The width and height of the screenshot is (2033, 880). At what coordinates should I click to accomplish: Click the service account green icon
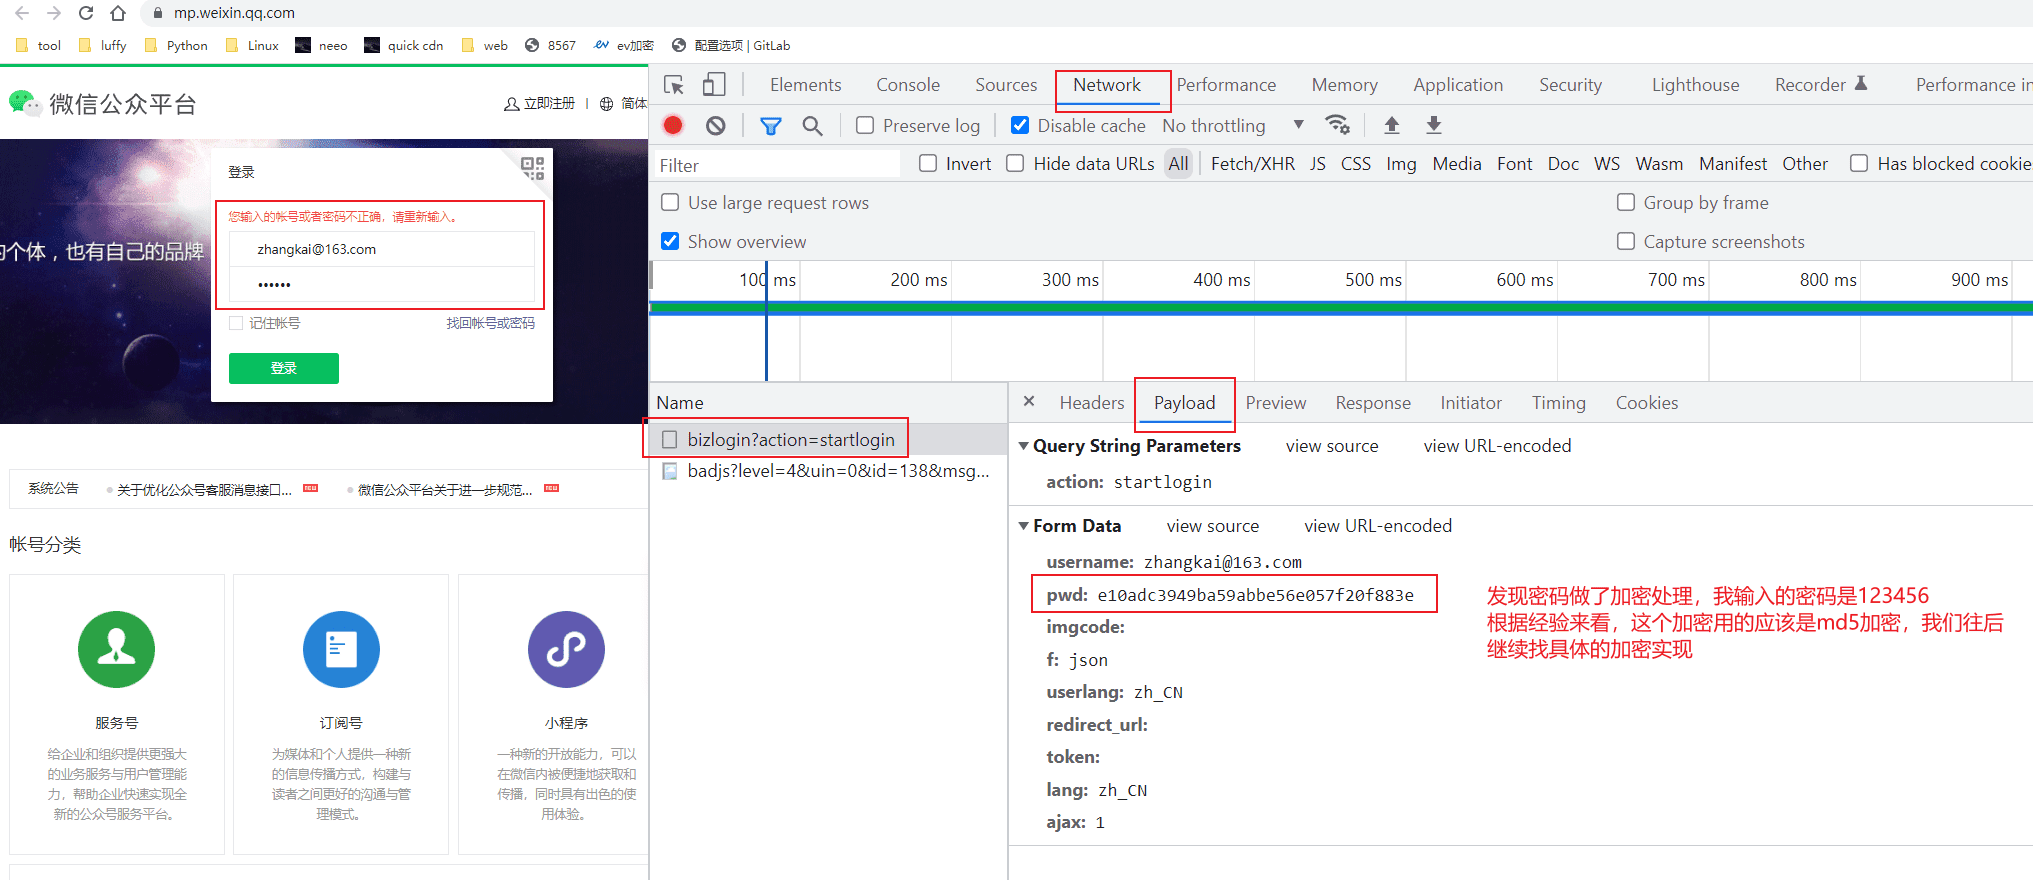point(116,649)
